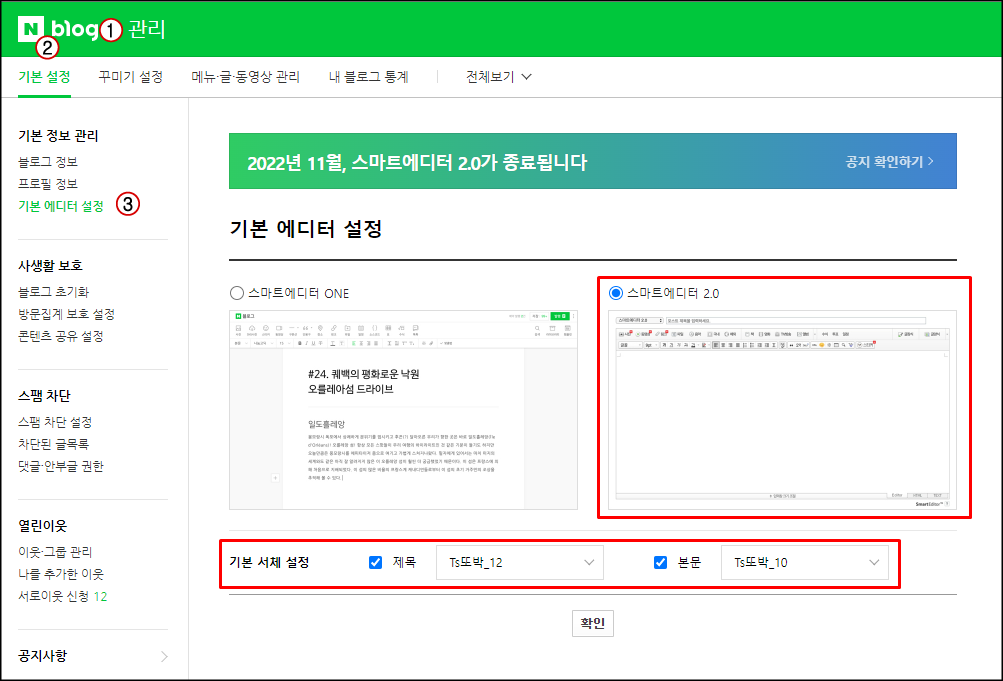Viewport: 1003px width, 681px height.
Task: Click the Naver N logo icon
Action: pos(31,29)
